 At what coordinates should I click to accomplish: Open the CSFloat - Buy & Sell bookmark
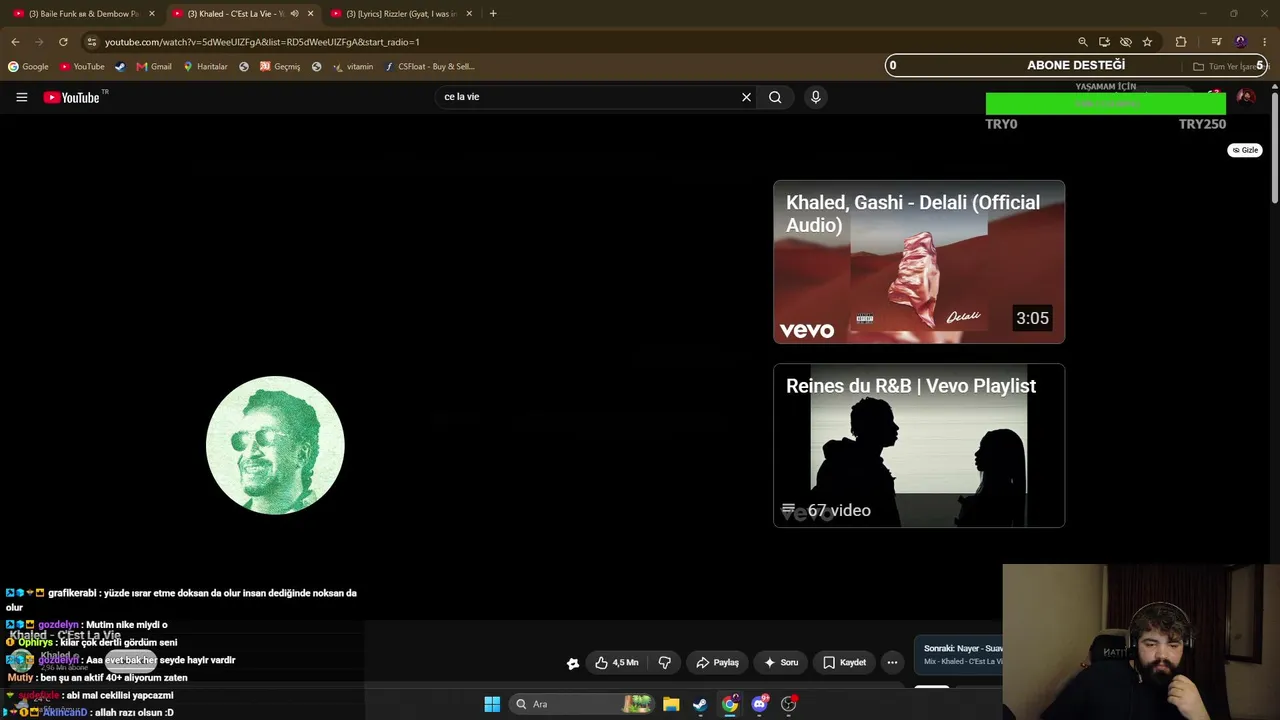(430, 67)
